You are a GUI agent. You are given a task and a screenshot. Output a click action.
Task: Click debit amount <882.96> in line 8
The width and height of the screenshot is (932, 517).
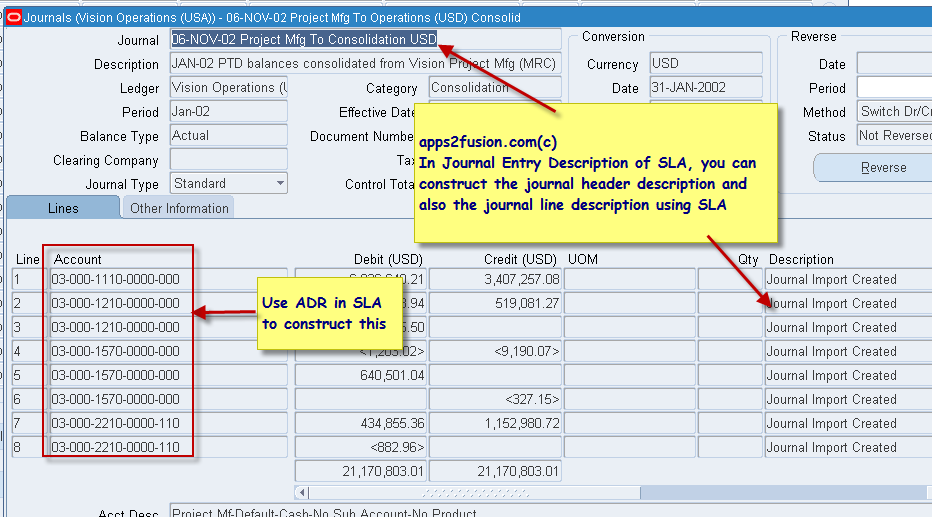tap(361, 447)
